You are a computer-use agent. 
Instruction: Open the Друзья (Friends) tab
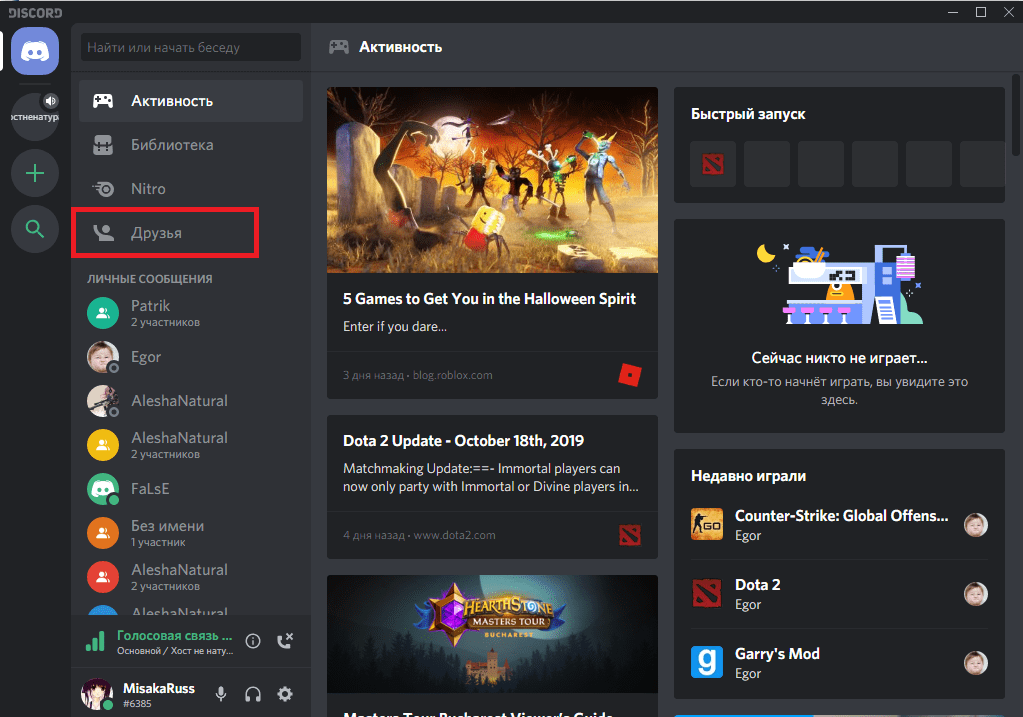166,233
